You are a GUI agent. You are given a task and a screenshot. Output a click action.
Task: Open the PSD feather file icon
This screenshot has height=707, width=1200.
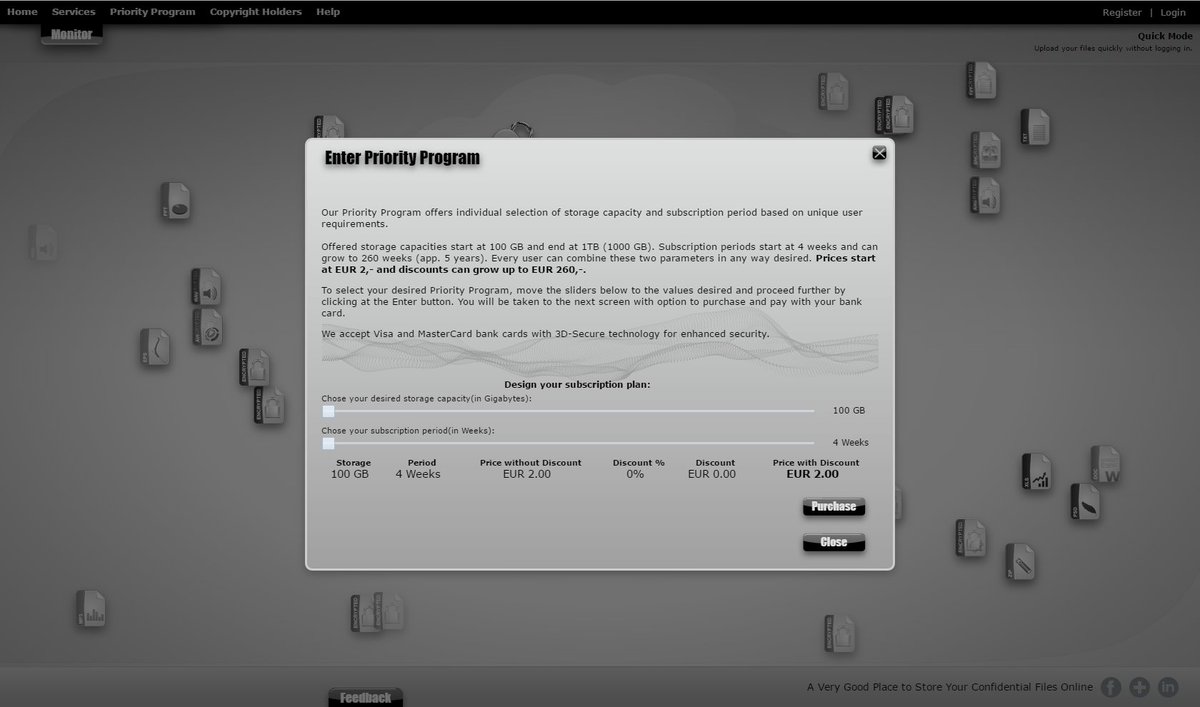[x=1085, y=502]
